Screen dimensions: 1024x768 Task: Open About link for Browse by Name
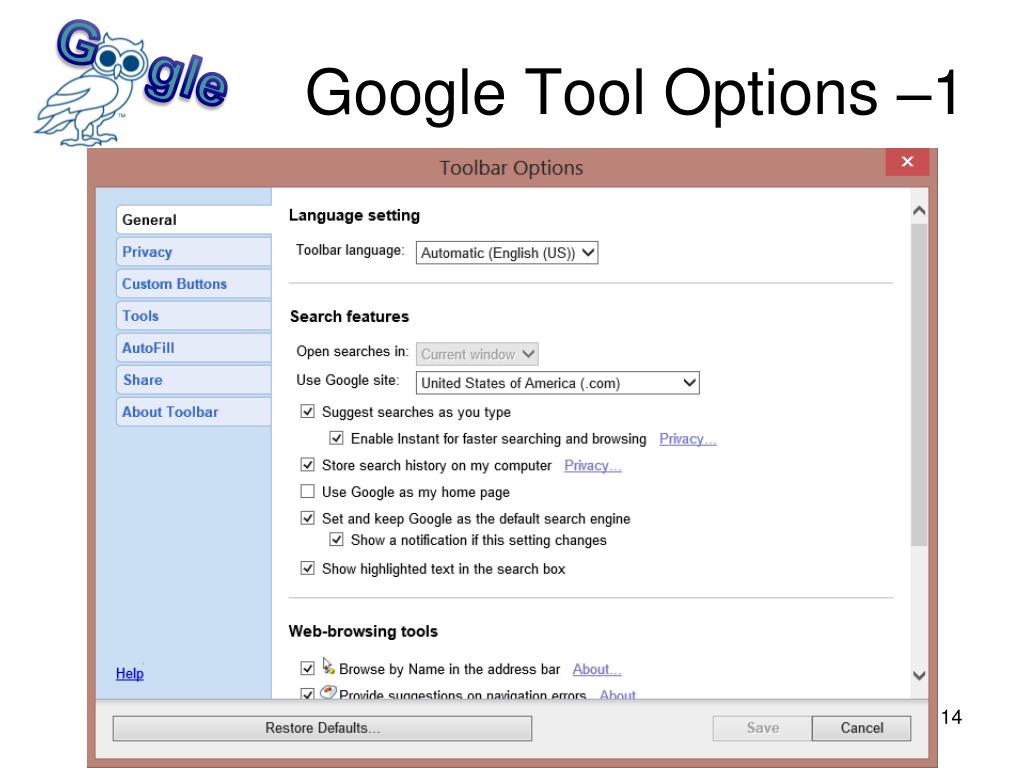tap(597, 669)
